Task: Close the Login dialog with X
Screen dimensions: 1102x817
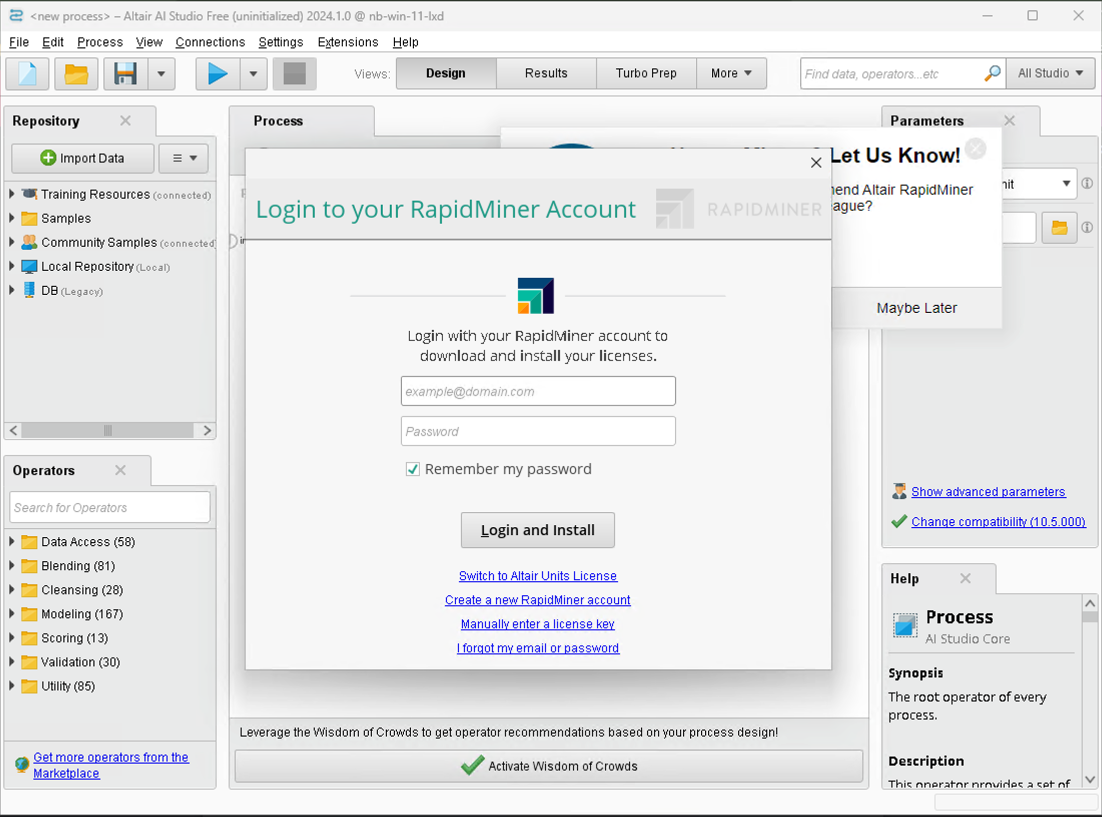Action: (x=816, y=162)
